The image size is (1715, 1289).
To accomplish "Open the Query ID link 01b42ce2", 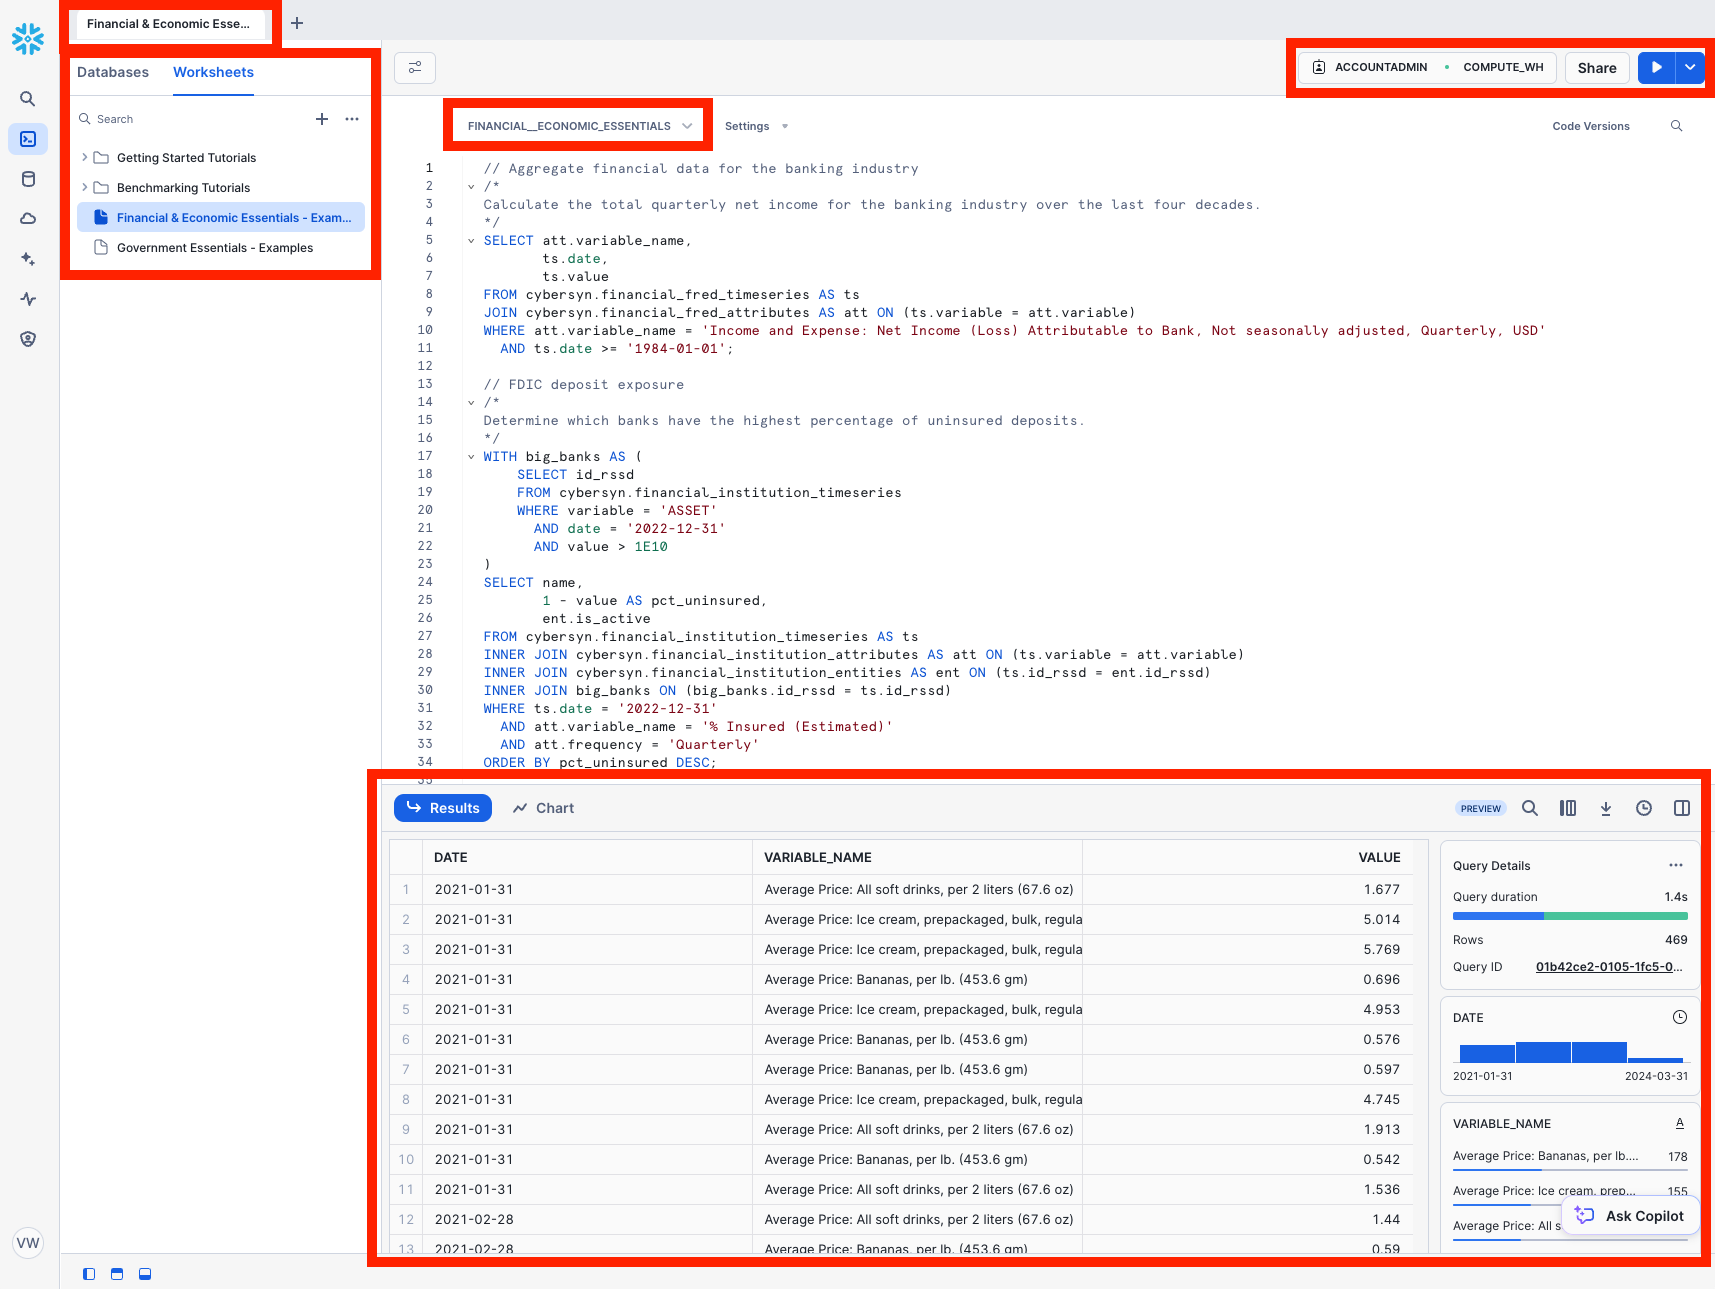I will 1607,967.
